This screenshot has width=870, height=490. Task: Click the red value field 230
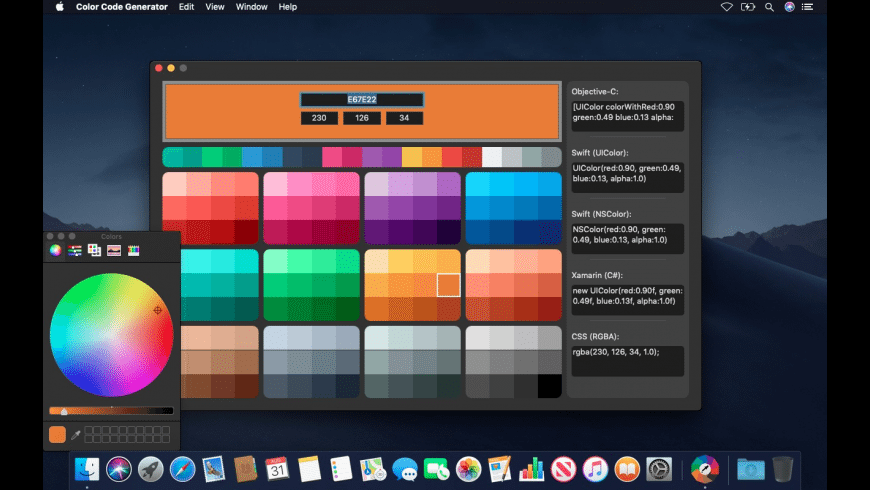(319, 118)
